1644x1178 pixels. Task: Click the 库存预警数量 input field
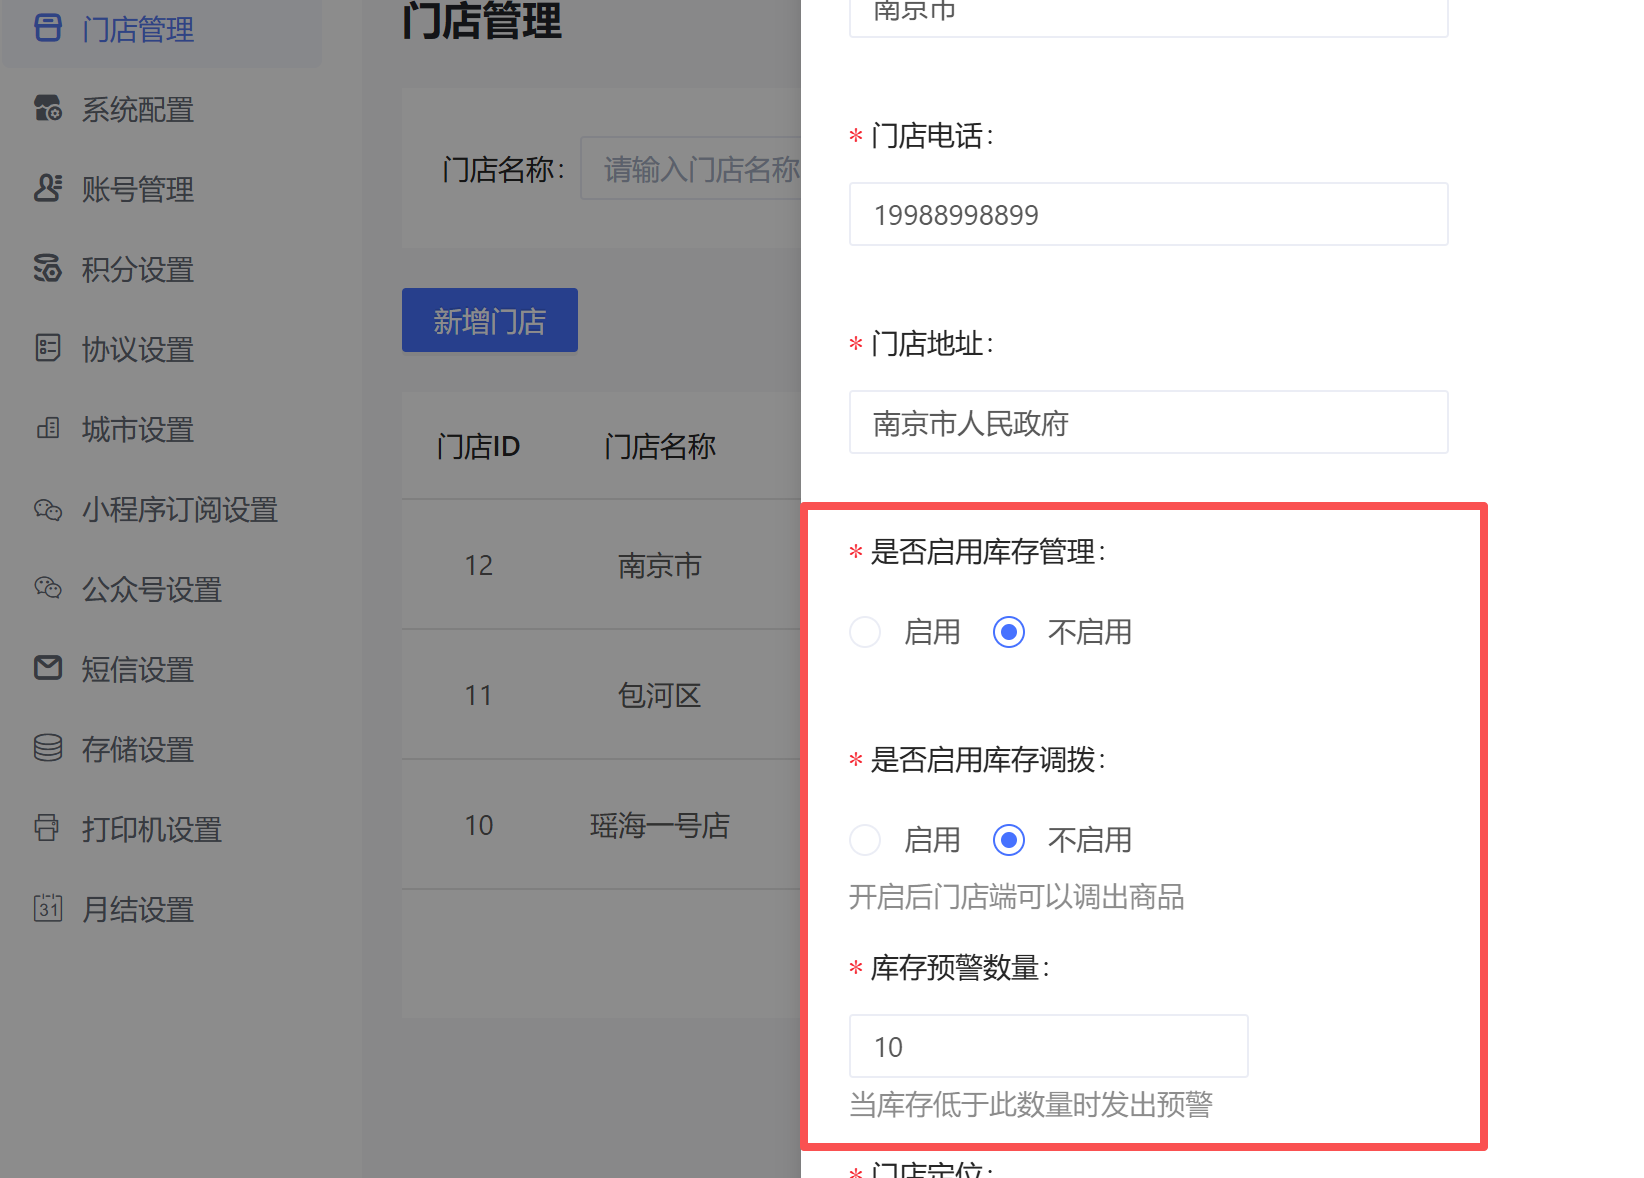pos(1048,1046)
